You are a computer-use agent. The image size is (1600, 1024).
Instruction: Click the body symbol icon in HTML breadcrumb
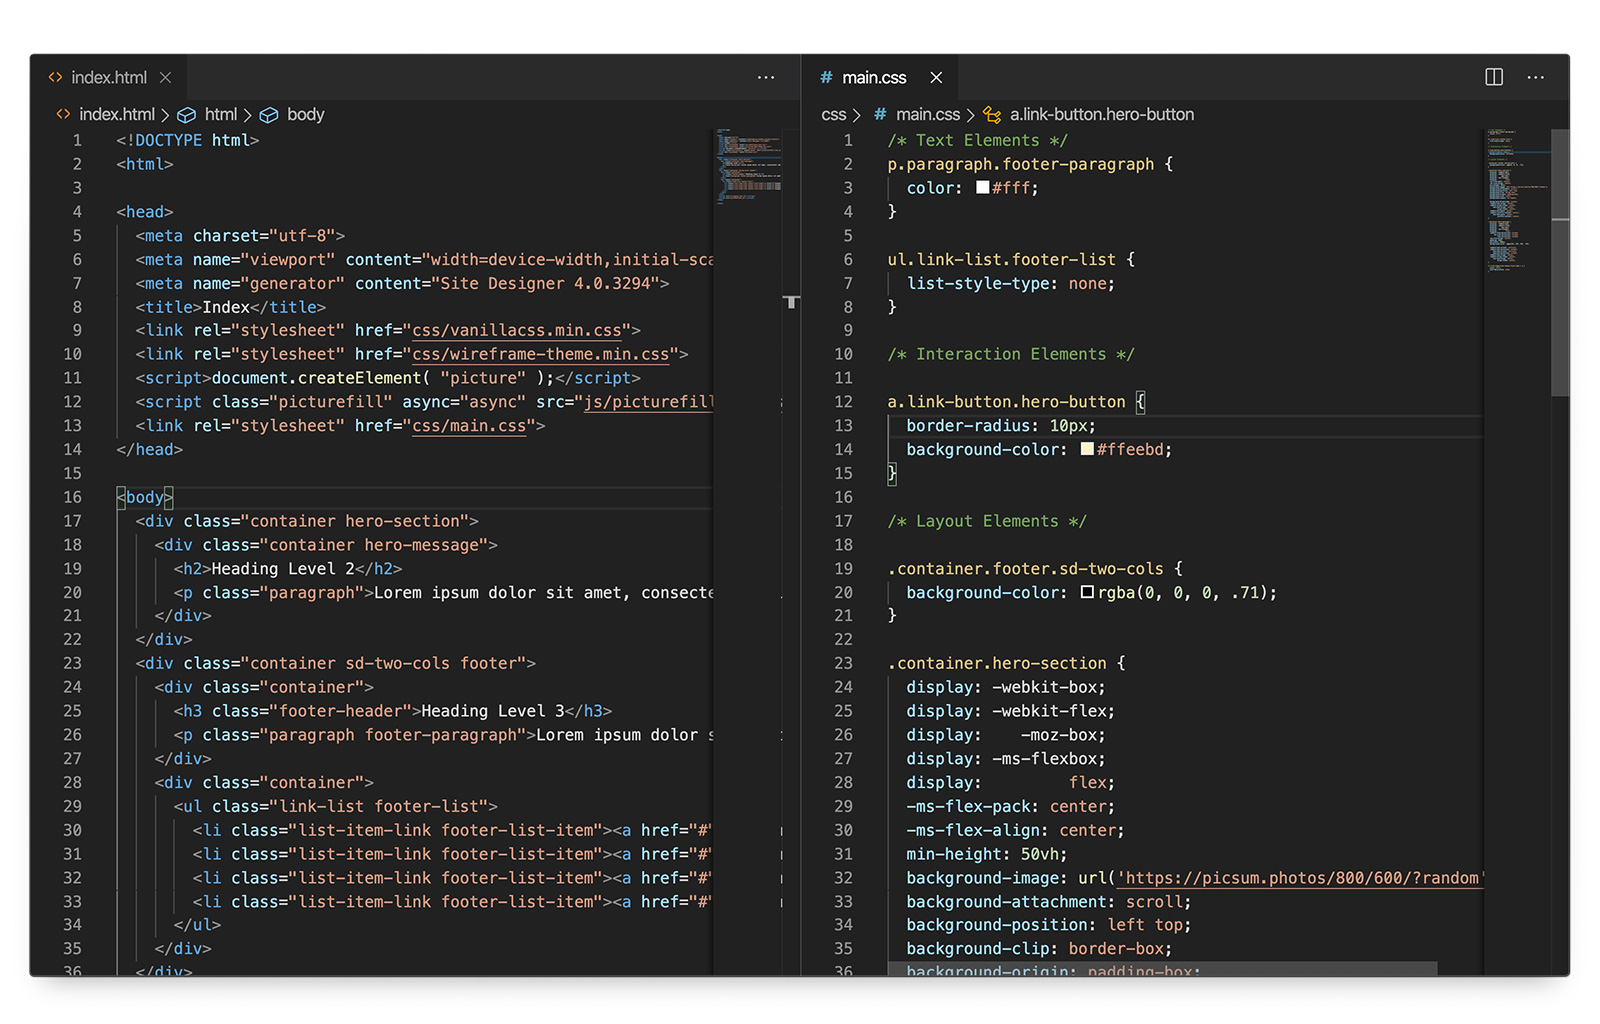(269, 114)
